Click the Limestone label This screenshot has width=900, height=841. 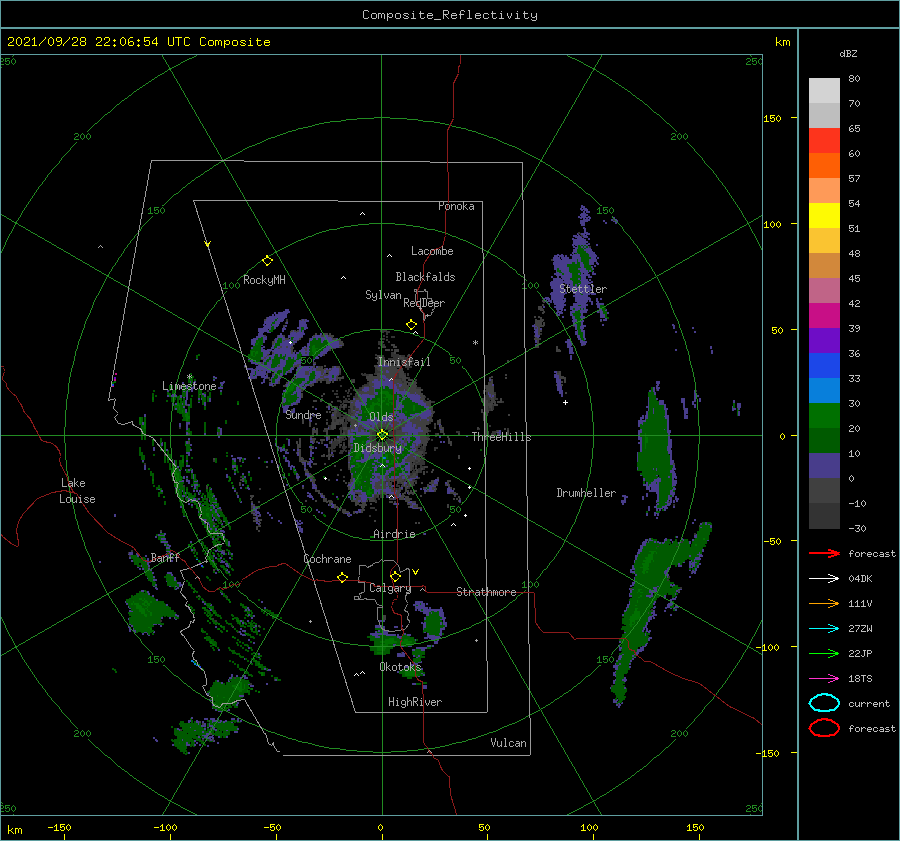(189, 386)
